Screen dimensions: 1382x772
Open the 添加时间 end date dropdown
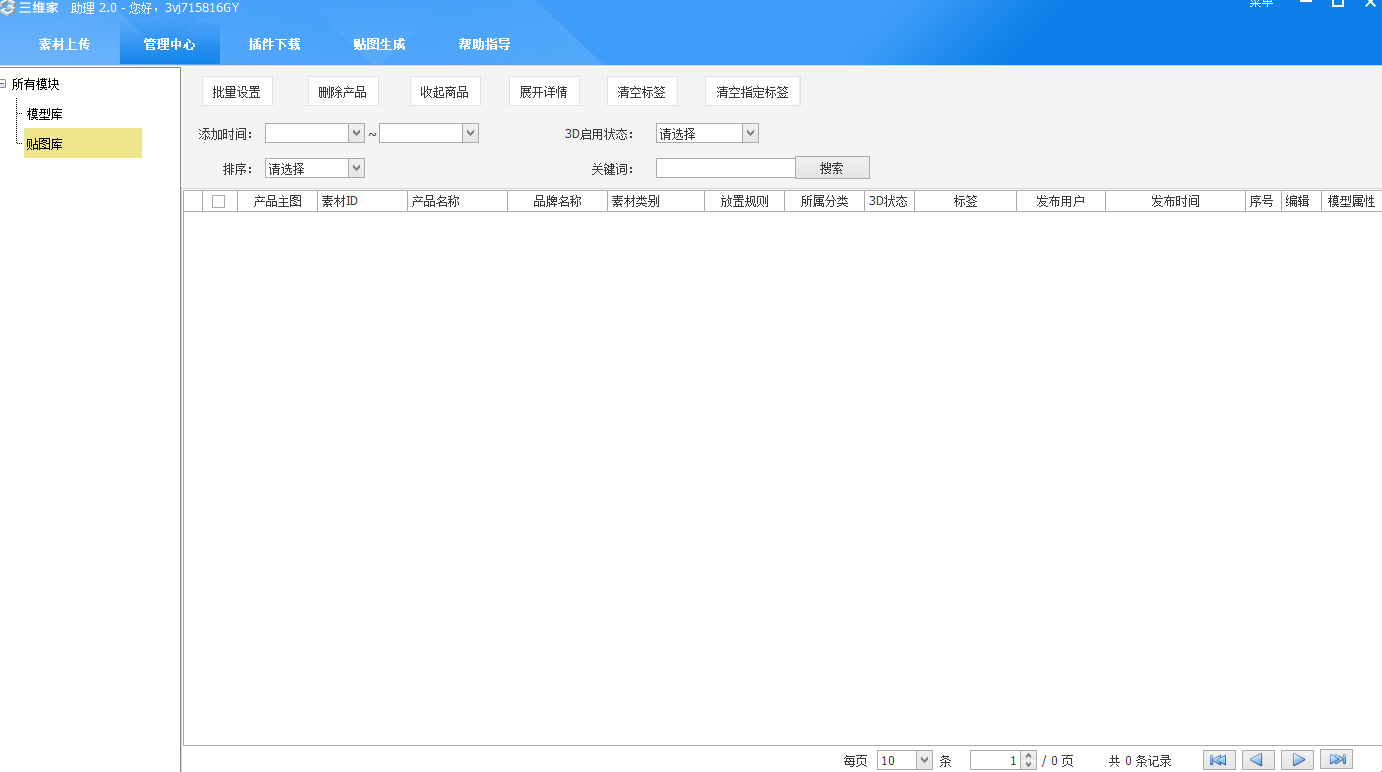[471, 133]
